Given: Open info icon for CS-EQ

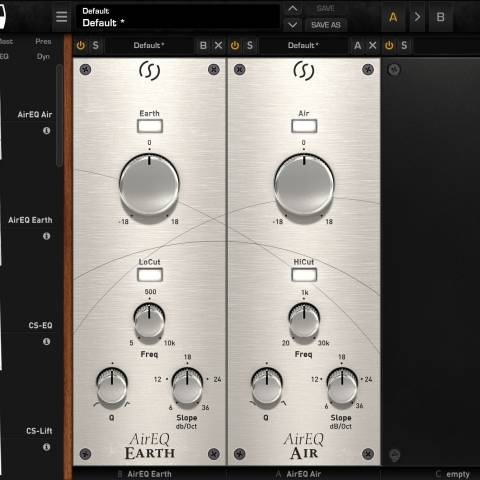Looking at the screenshot, I should [47, 342].
